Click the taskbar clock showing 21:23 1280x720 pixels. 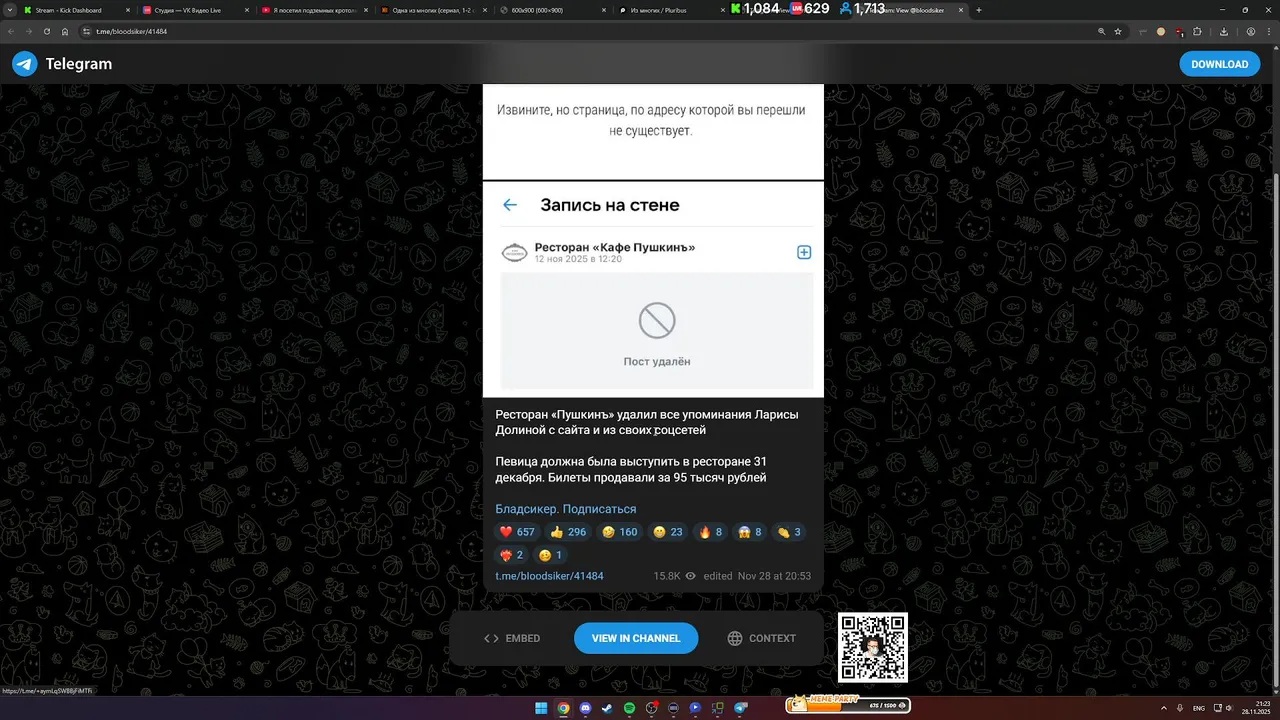click(1254, 708)
